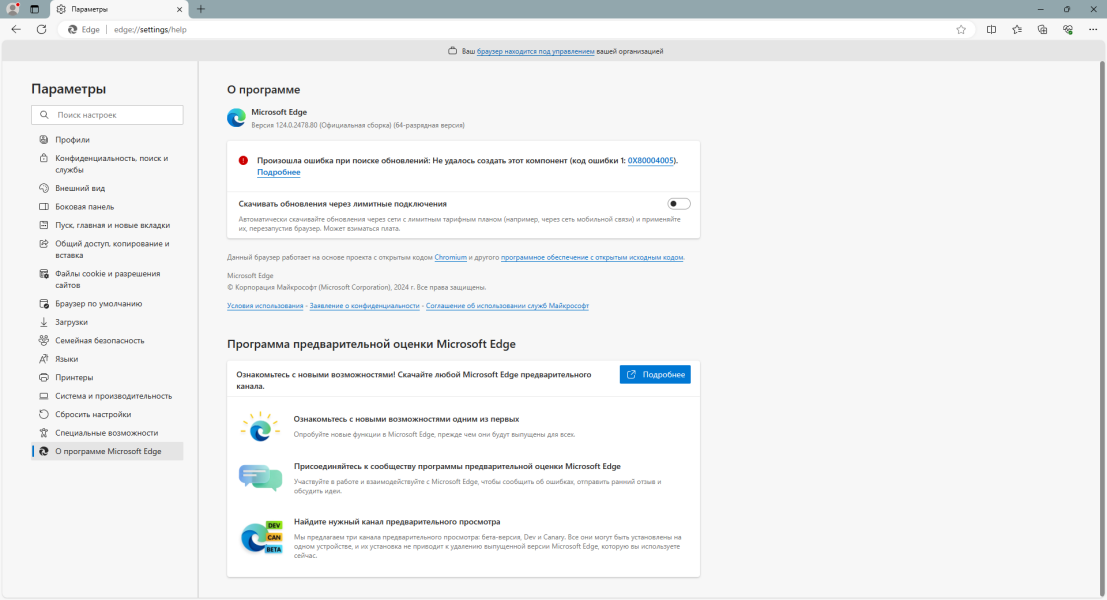This screenshot has width=1107, height=600.
Task: Open программное обеспечение с открытым исходным кодом link
Action: click(x=592, y=258)
